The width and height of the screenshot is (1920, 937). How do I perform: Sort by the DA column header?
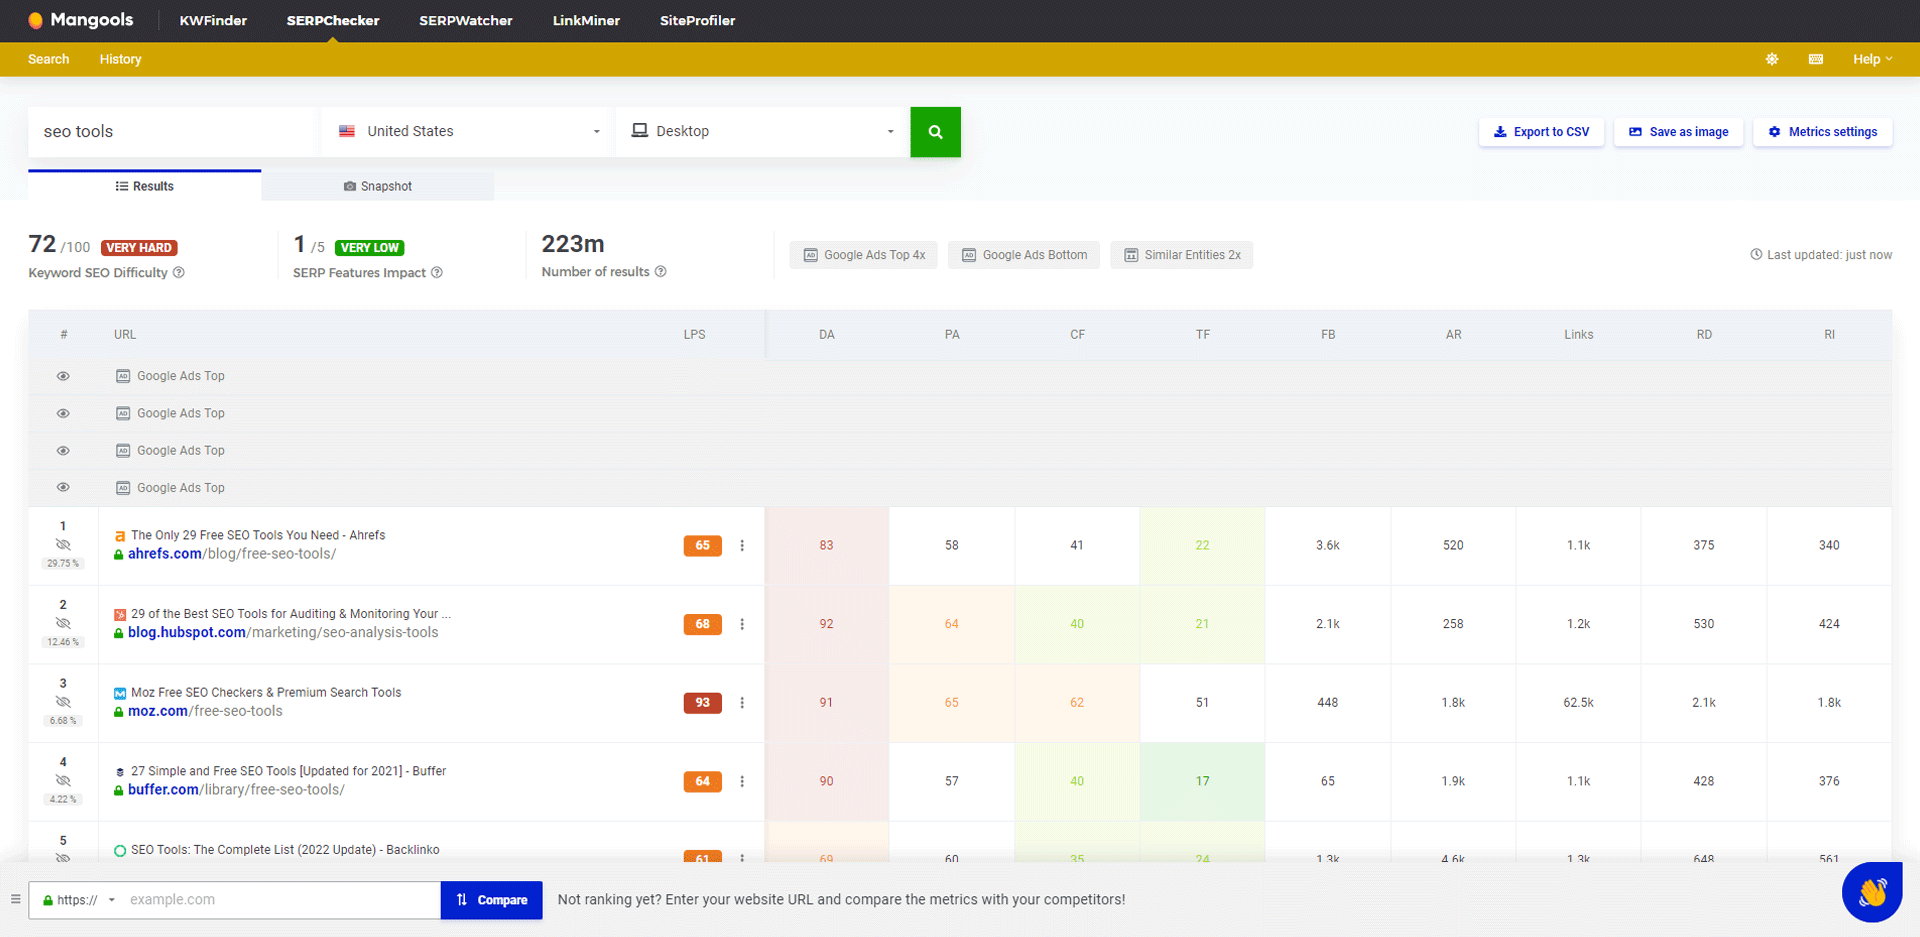(827, 335)
